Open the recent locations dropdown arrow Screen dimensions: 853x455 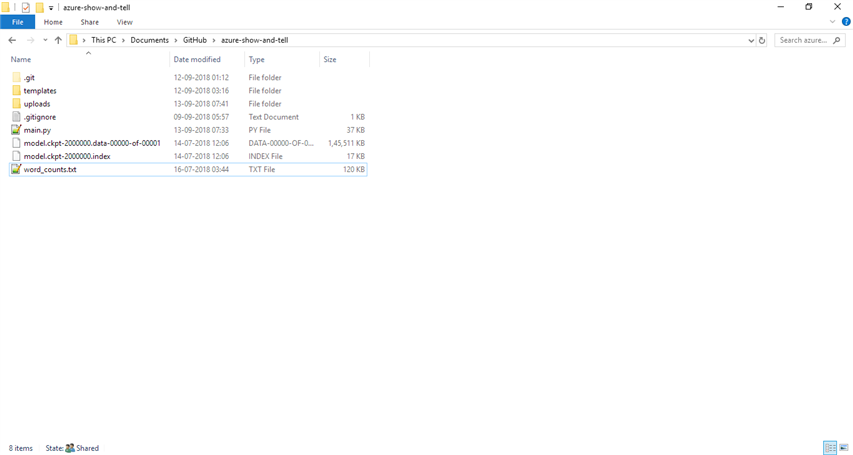45,40
